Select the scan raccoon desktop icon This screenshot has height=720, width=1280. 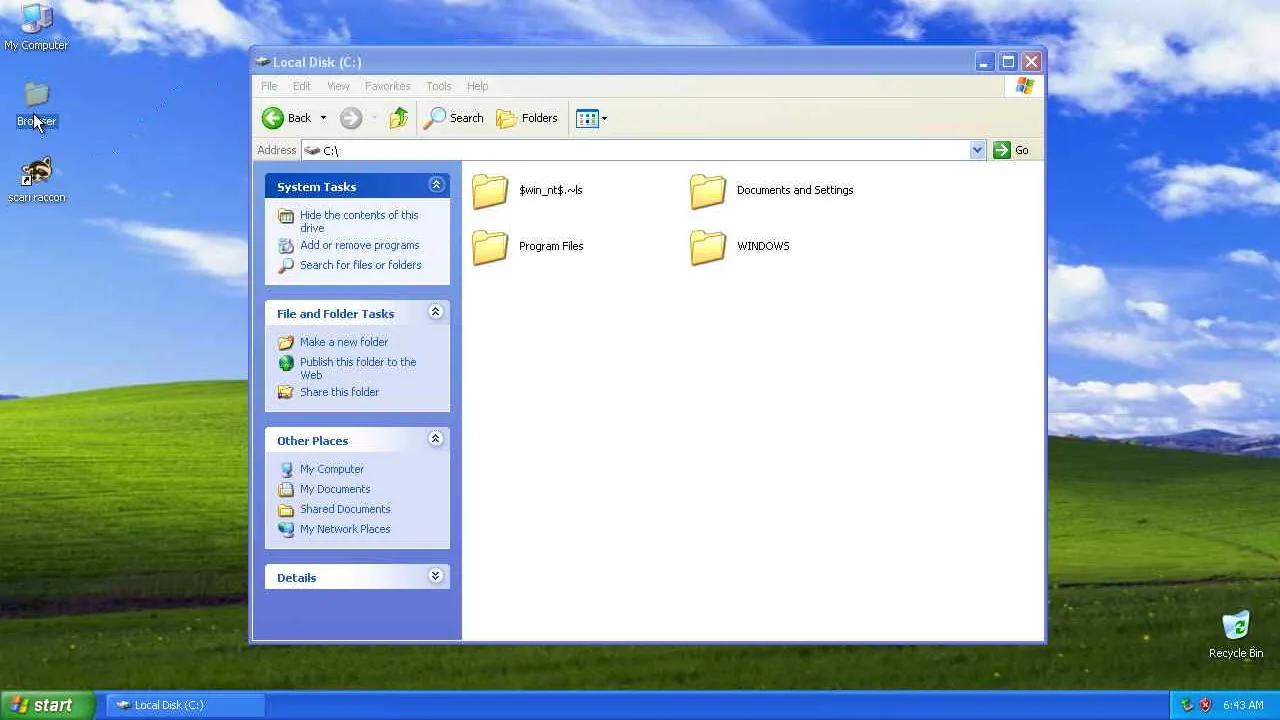(36, 180)
